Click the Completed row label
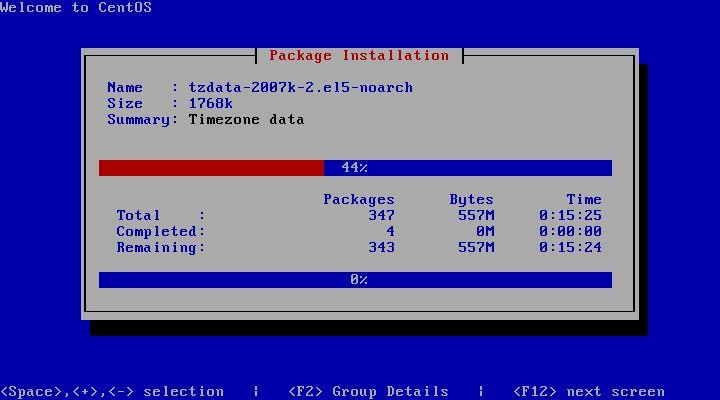720x400 pixels. click(x=160, y=231)
